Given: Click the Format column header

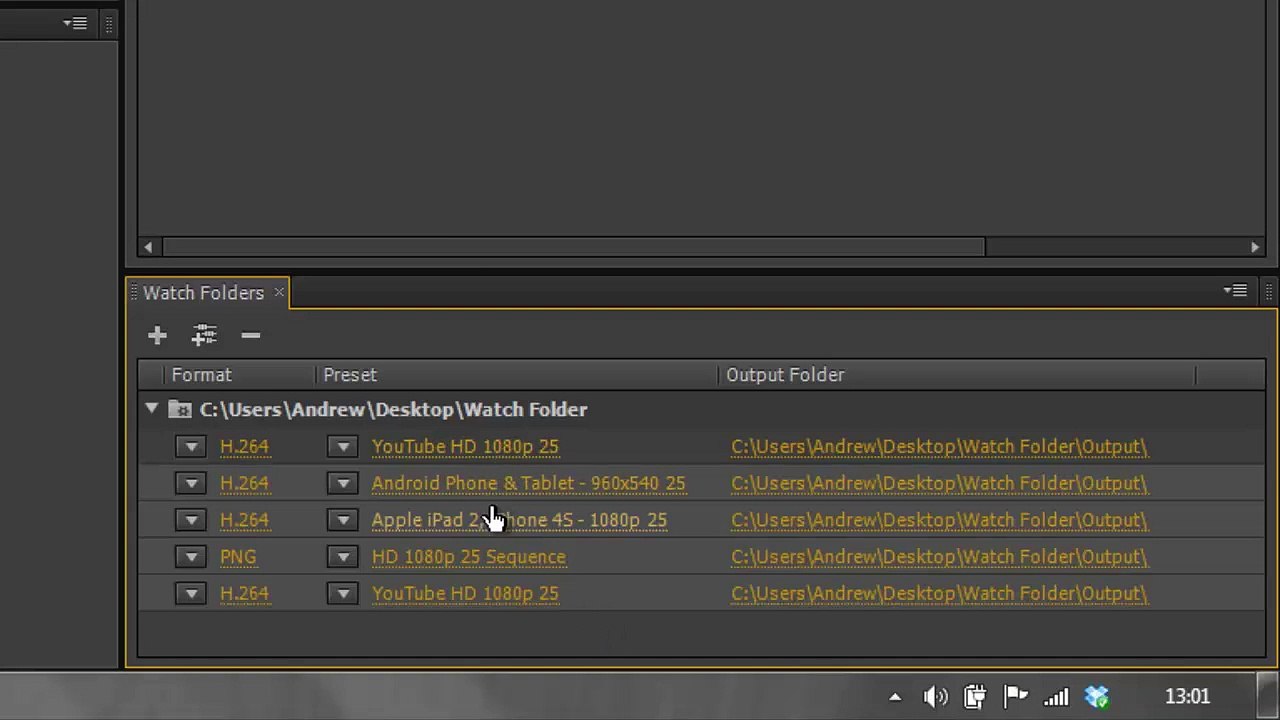Looking at the screenshot, I should coord(201,375).
